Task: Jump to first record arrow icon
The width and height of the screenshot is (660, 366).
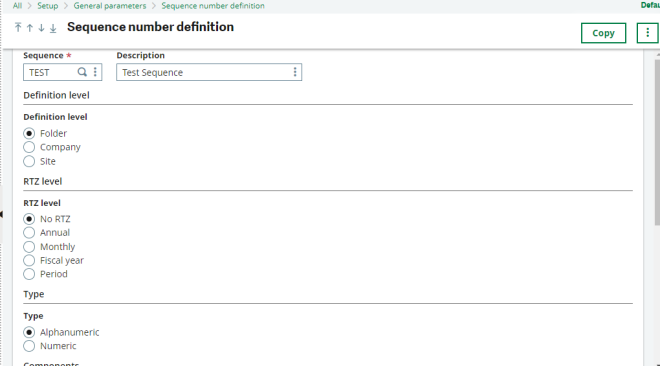Action: pos(18,28)
